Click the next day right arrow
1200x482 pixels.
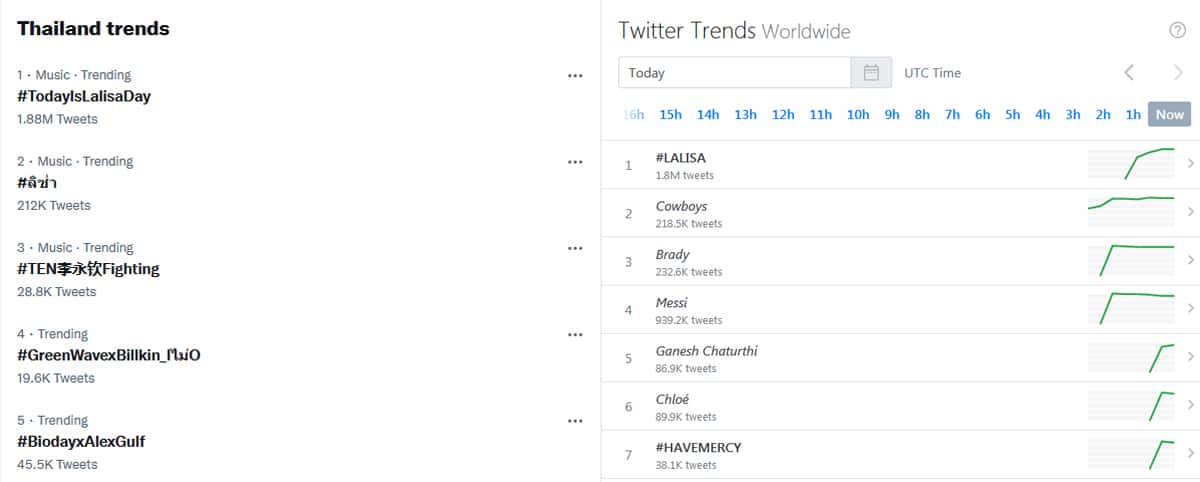tap(1178, 72)
